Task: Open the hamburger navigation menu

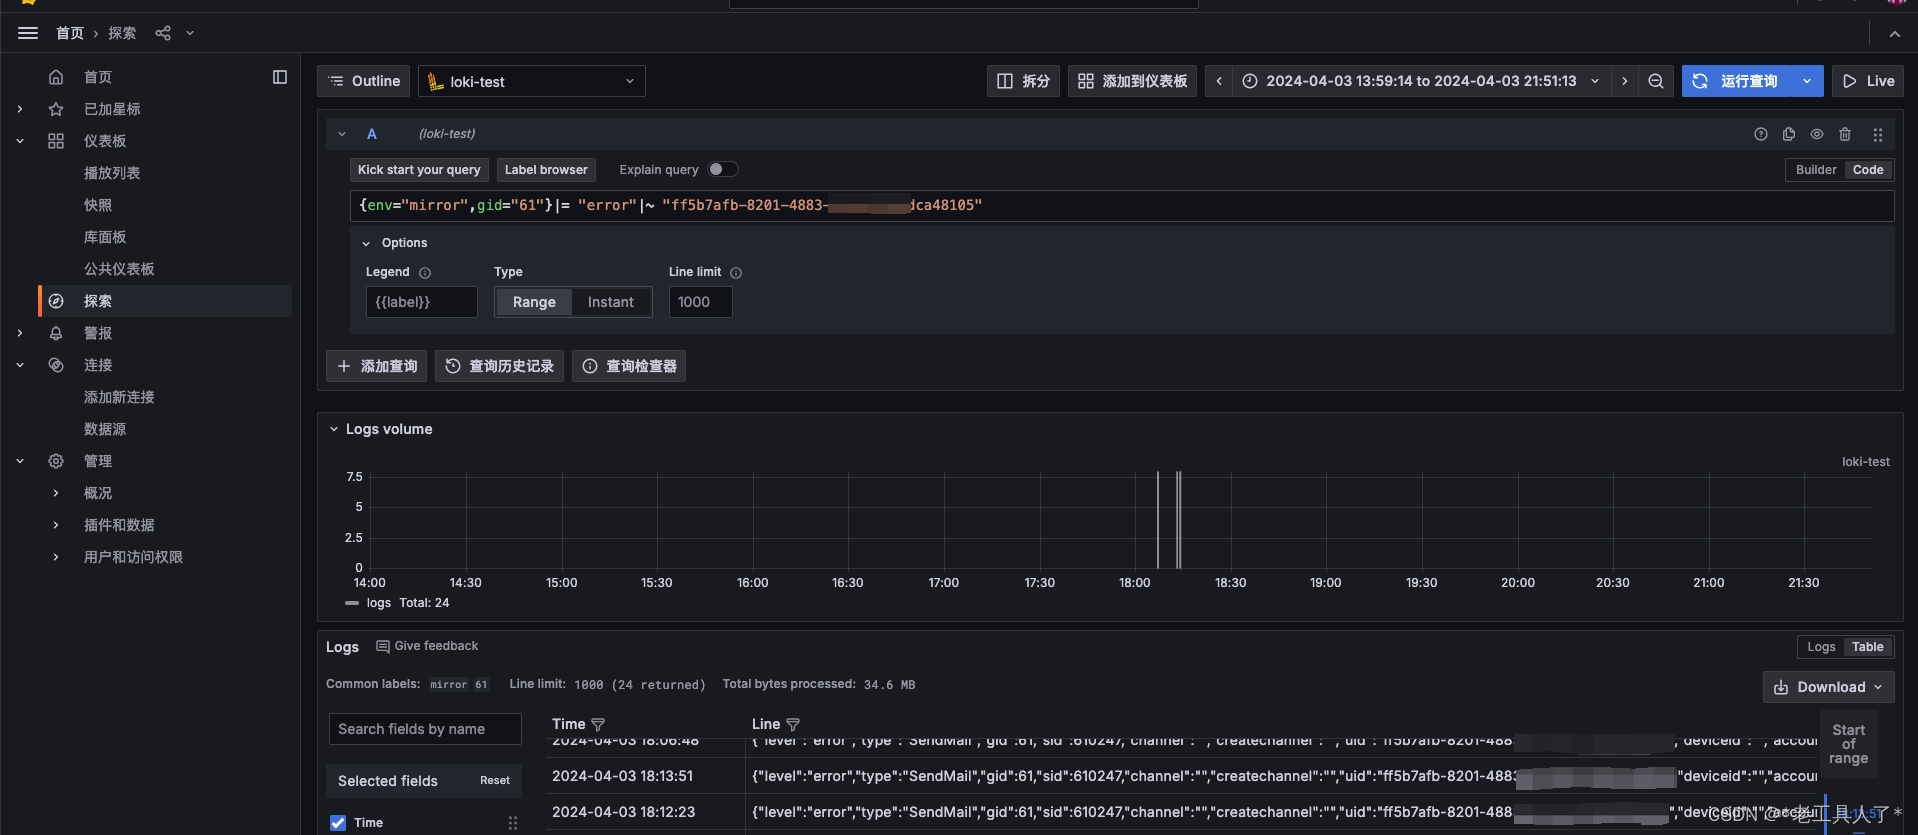Action: pos(28,33)
